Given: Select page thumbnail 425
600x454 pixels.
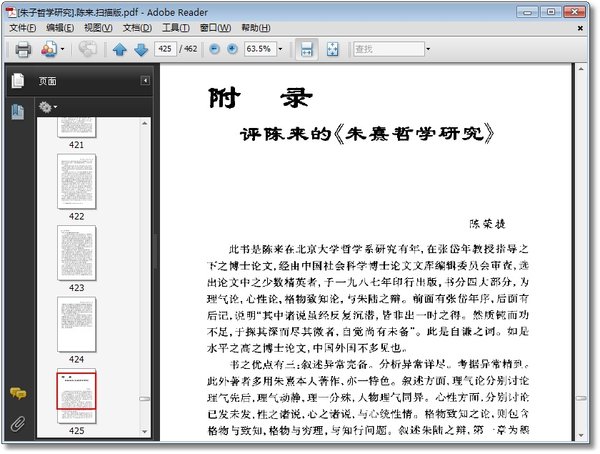Looking at the screenshot, I should [77, 396].
